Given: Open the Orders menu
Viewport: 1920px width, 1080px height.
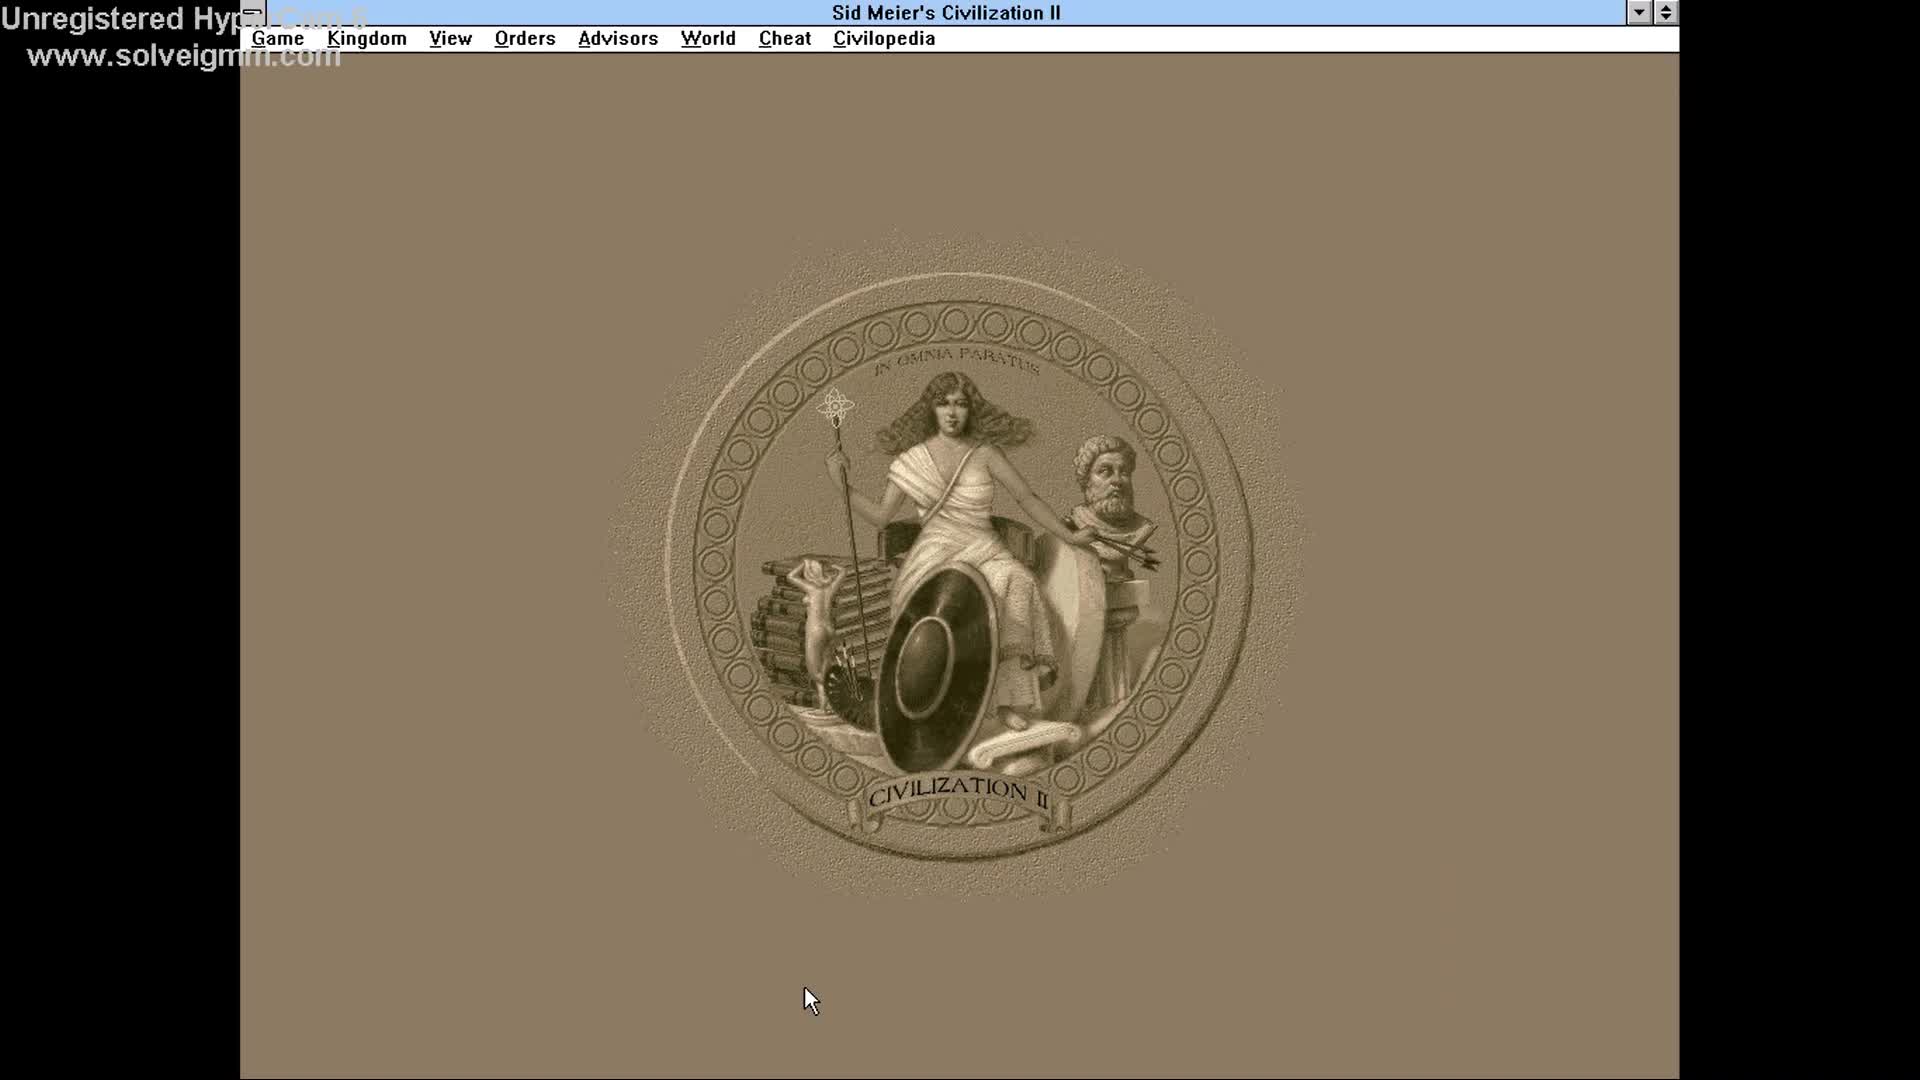Looking at the screenshot, I should pyautogui.click(x=524, y=38).
